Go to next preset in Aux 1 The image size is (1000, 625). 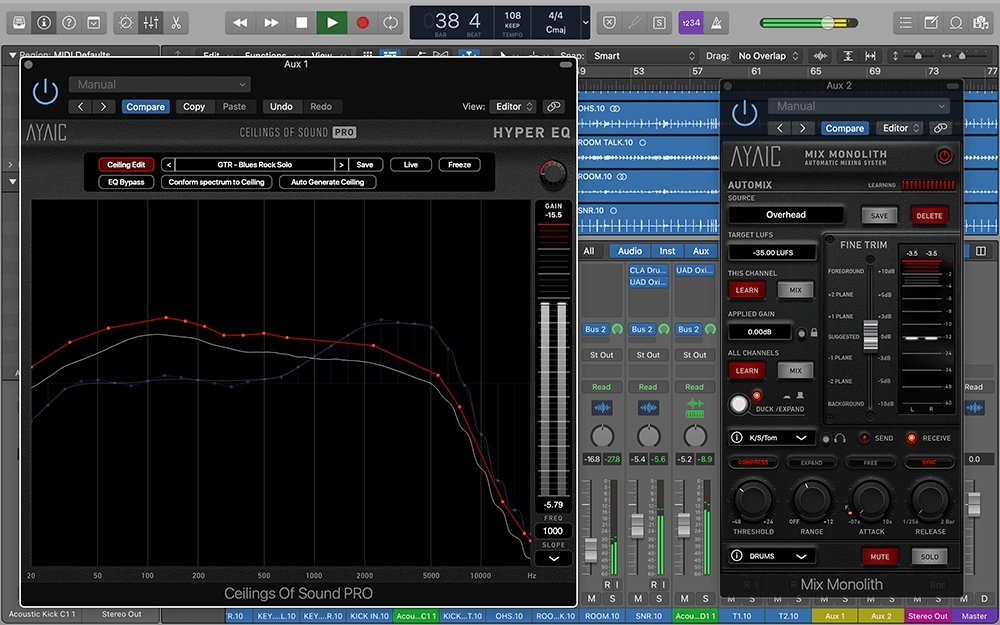(x=103, y=107)
